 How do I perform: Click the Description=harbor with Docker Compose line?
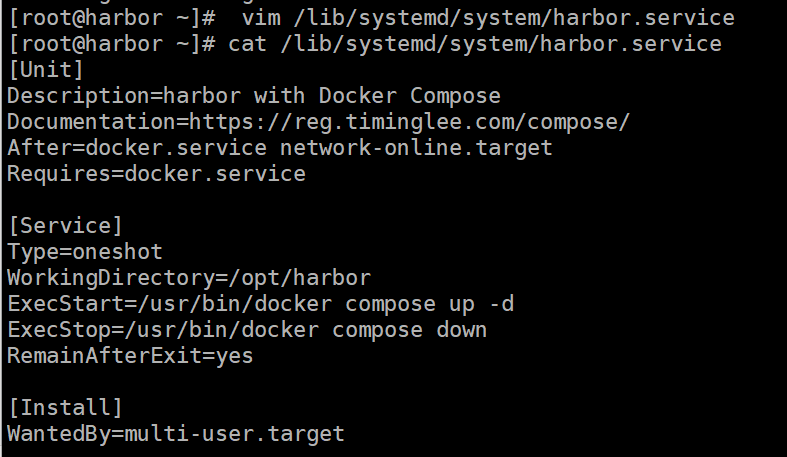tap(254, 96)
